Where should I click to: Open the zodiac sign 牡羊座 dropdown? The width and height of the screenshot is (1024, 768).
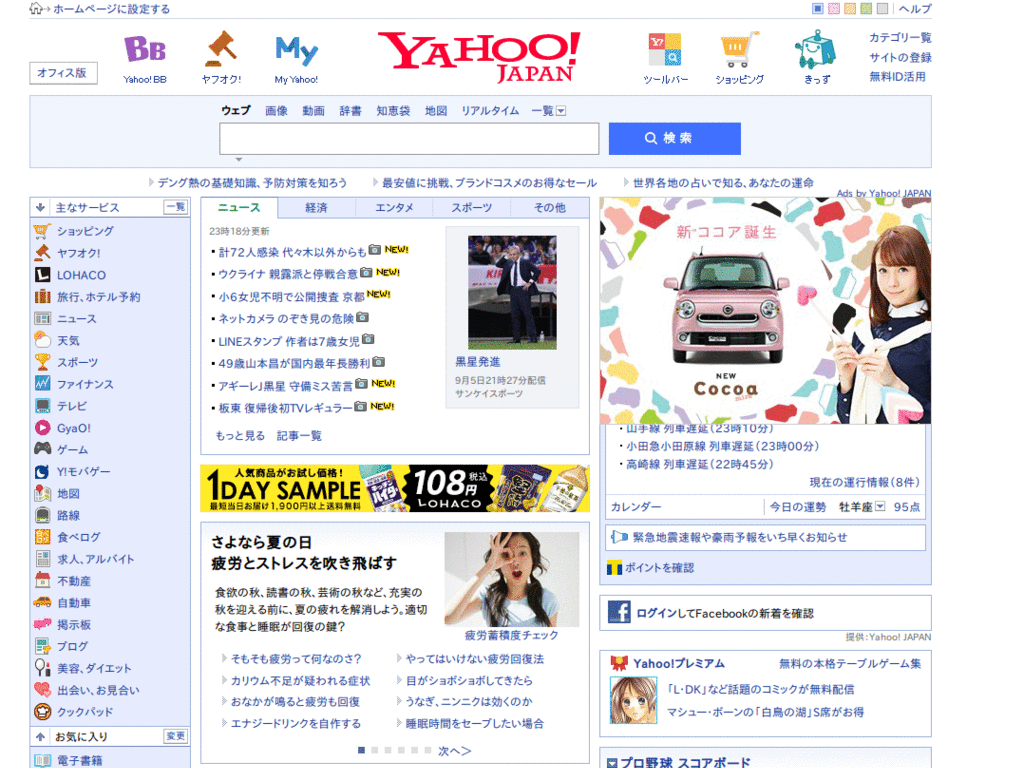pos(880,506)
